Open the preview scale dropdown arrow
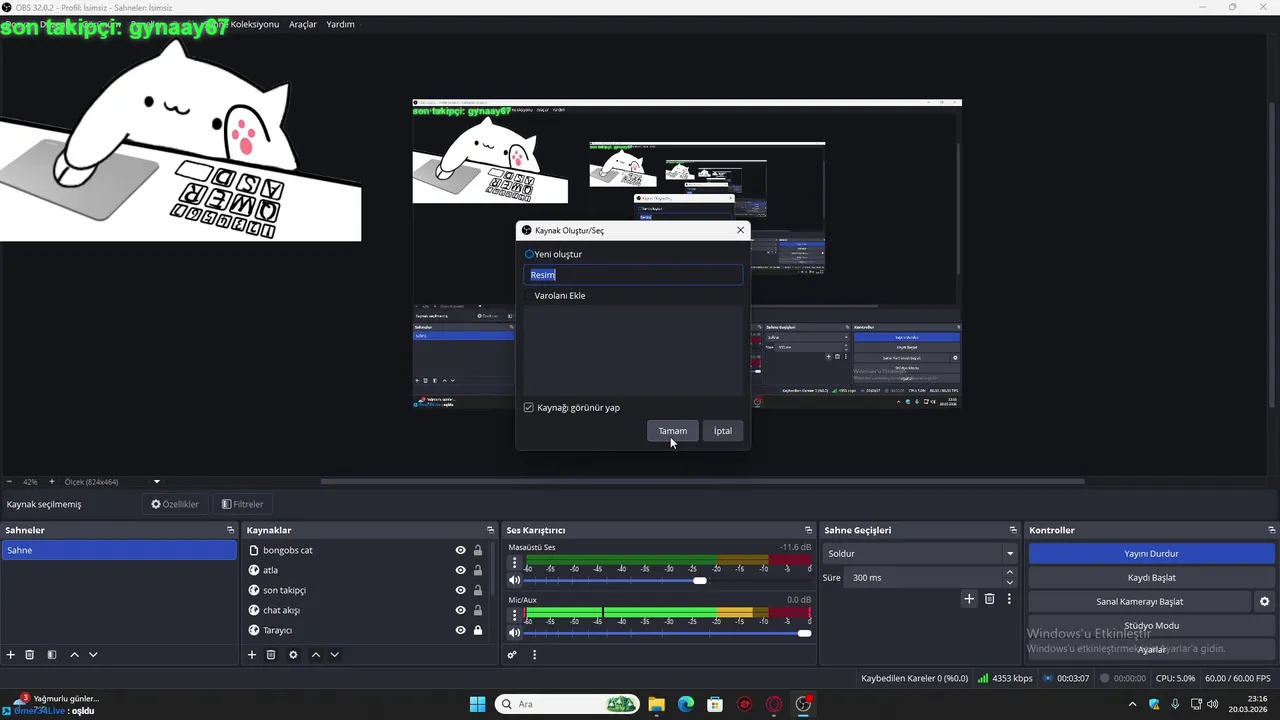This screenshot has height=720, width=1280. point(156,482)
